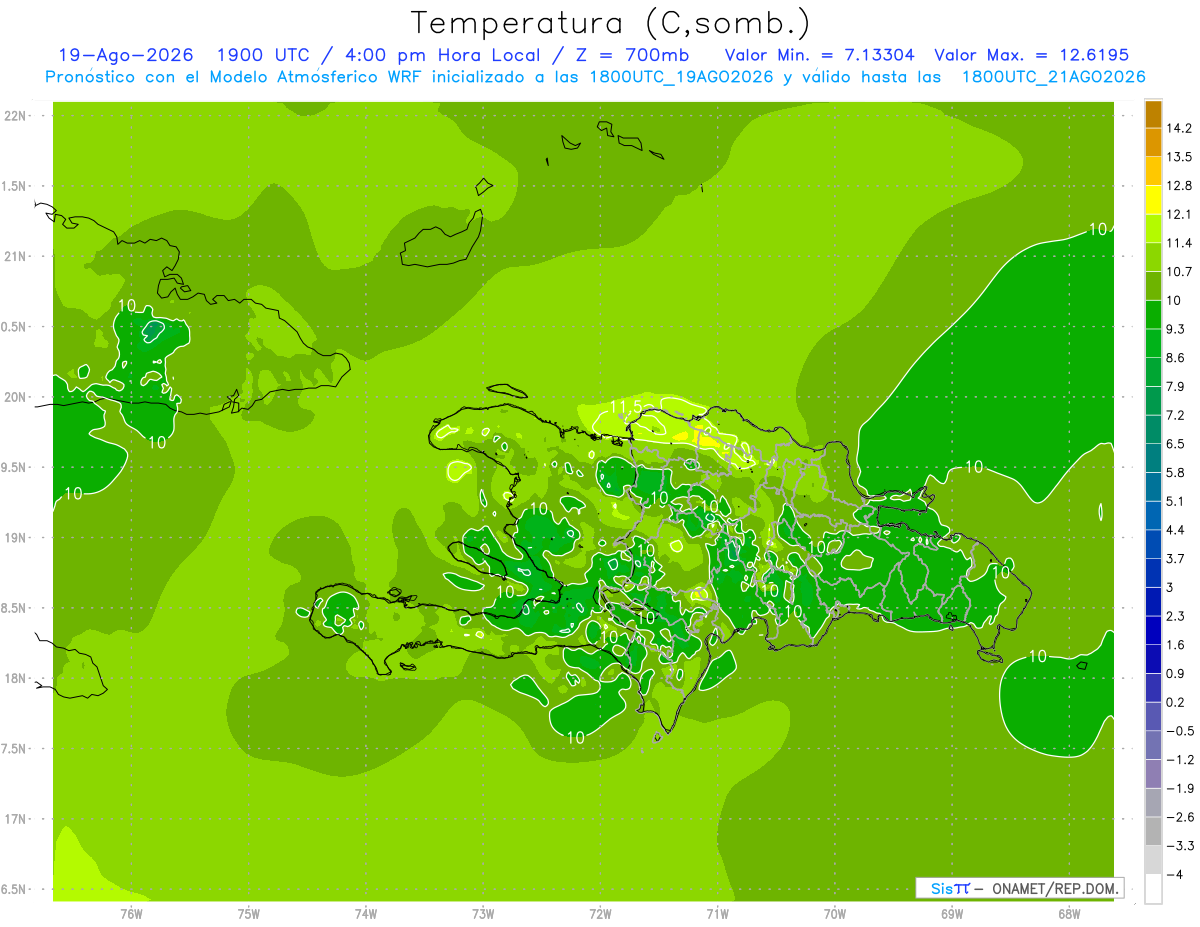
Task: Click the "14.2" colorbar value
Action: click(1180, 128)
